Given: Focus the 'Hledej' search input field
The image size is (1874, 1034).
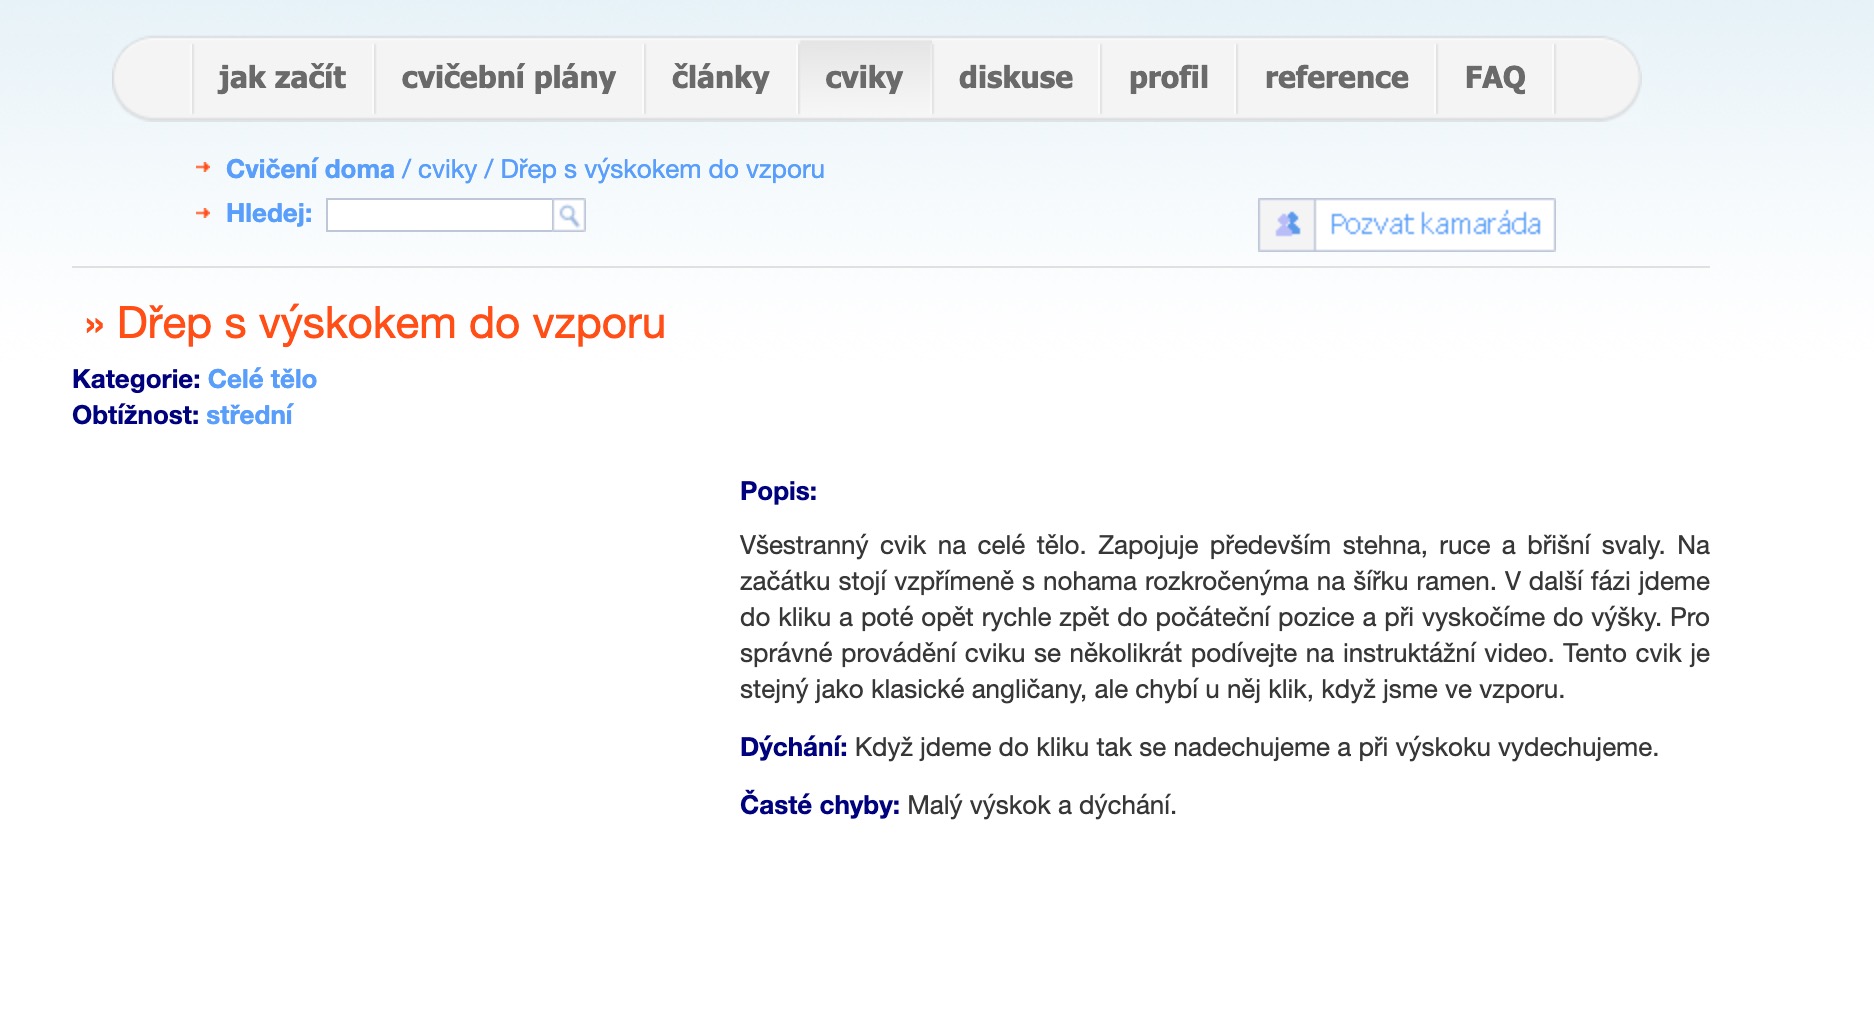Looking at the screenshot, I should (x=440, y=215).
